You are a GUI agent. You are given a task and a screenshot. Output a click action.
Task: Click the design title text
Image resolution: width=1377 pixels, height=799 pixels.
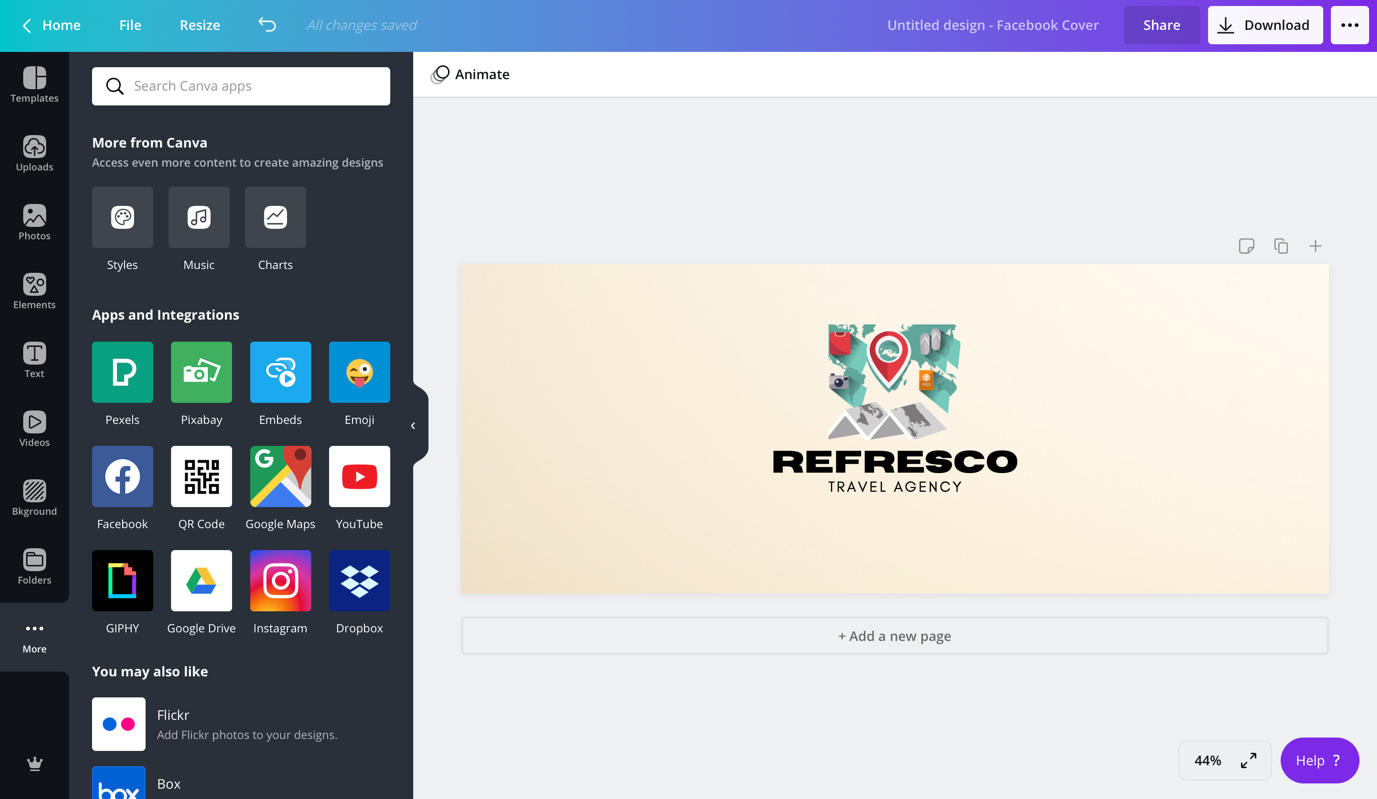click(x=992, y=25)
